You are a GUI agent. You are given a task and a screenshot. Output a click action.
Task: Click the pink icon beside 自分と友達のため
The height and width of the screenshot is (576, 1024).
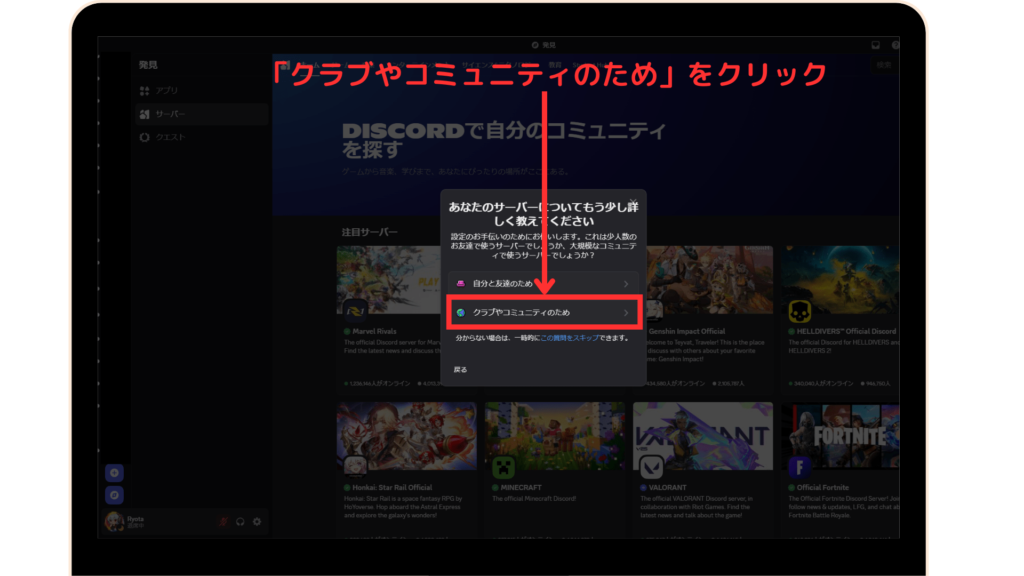pyautogui.click(x=461, y=283)
